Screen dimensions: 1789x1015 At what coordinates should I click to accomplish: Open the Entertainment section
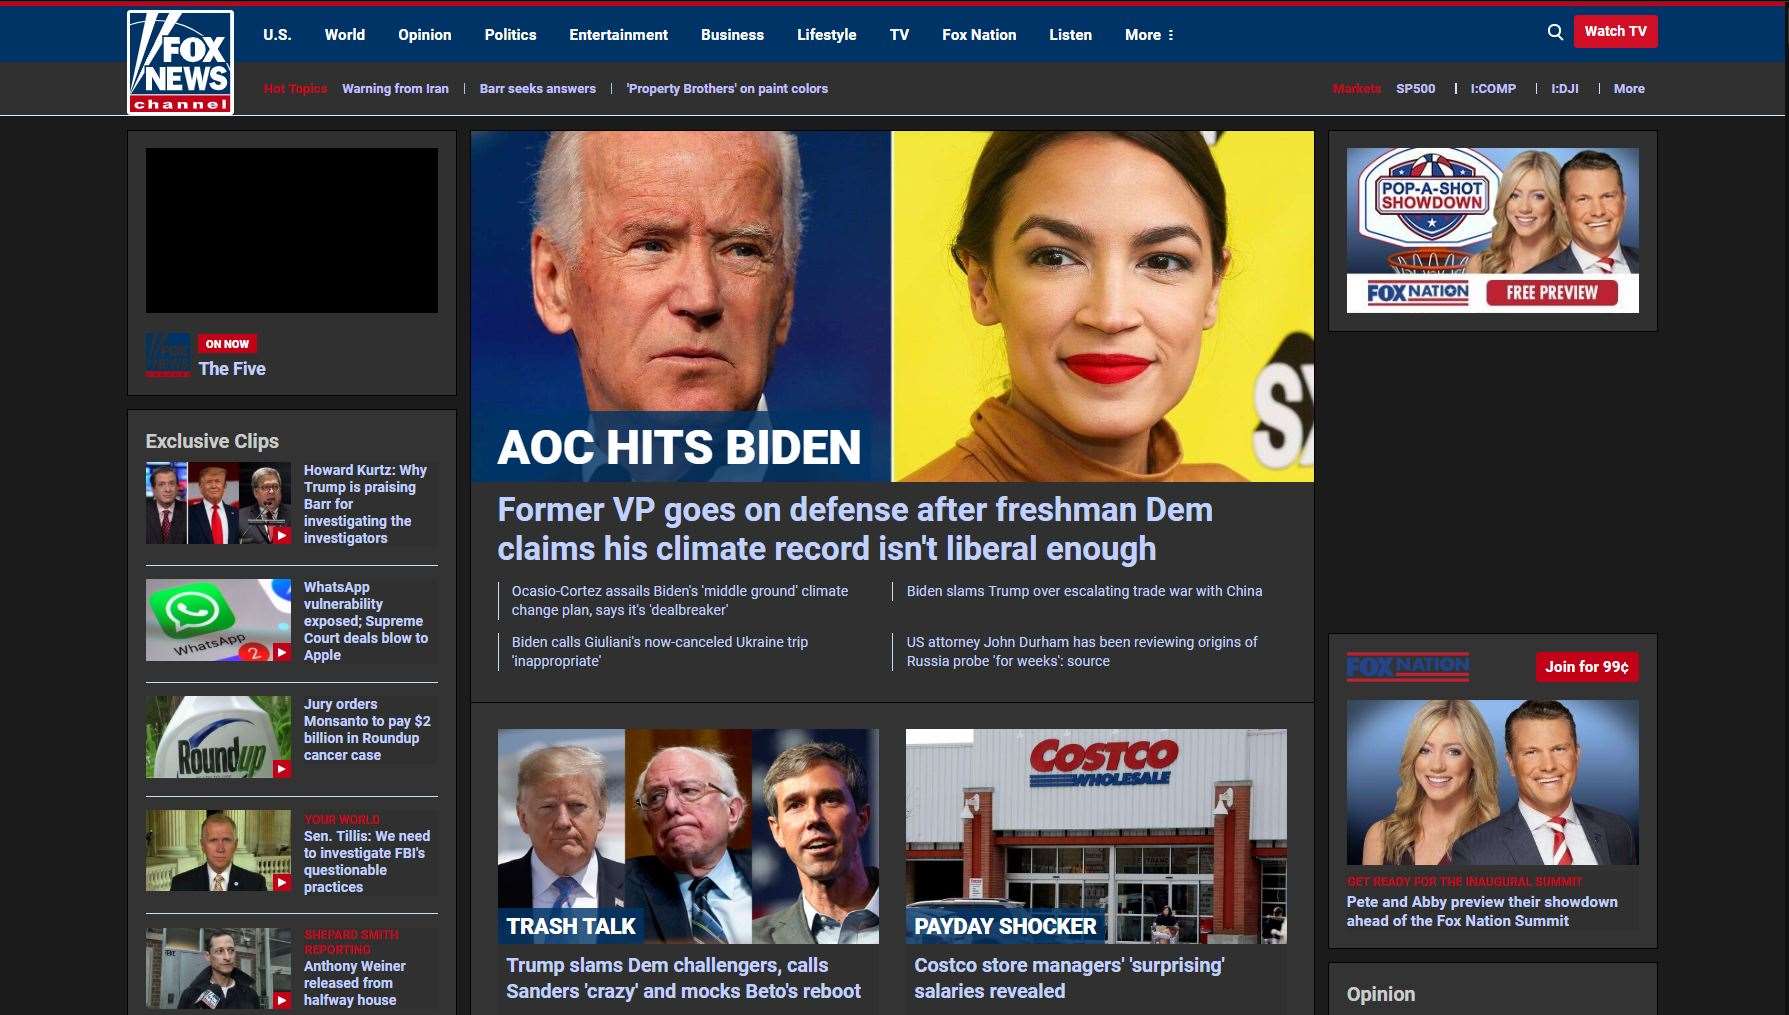point(618,34)
